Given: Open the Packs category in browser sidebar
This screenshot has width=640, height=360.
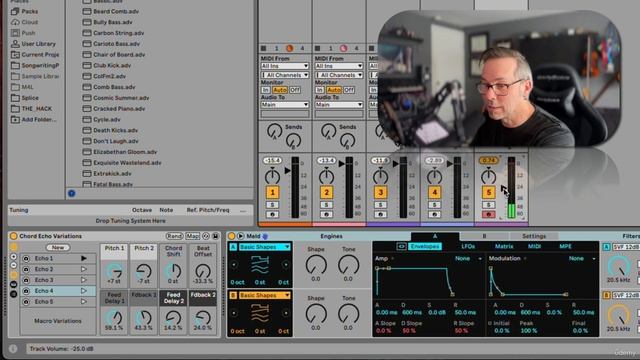Looking at the screenshot, I should click(x=24, y=11).
